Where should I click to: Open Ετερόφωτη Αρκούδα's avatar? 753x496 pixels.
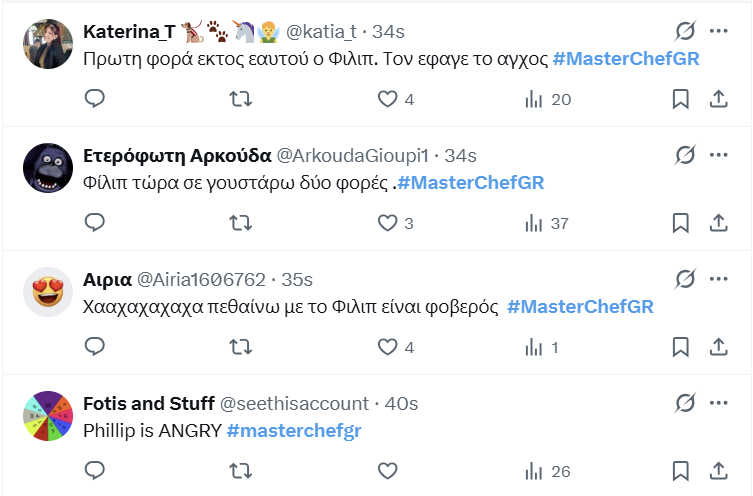point(47,168)
